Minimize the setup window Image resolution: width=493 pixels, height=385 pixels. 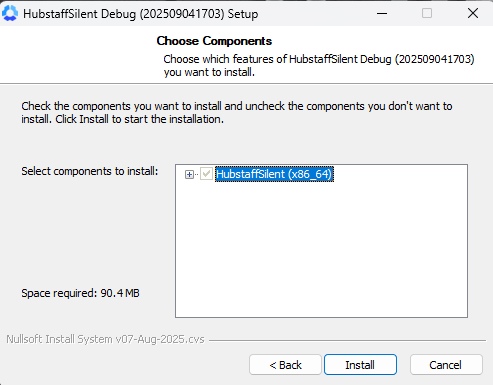[x=382, y=13]
